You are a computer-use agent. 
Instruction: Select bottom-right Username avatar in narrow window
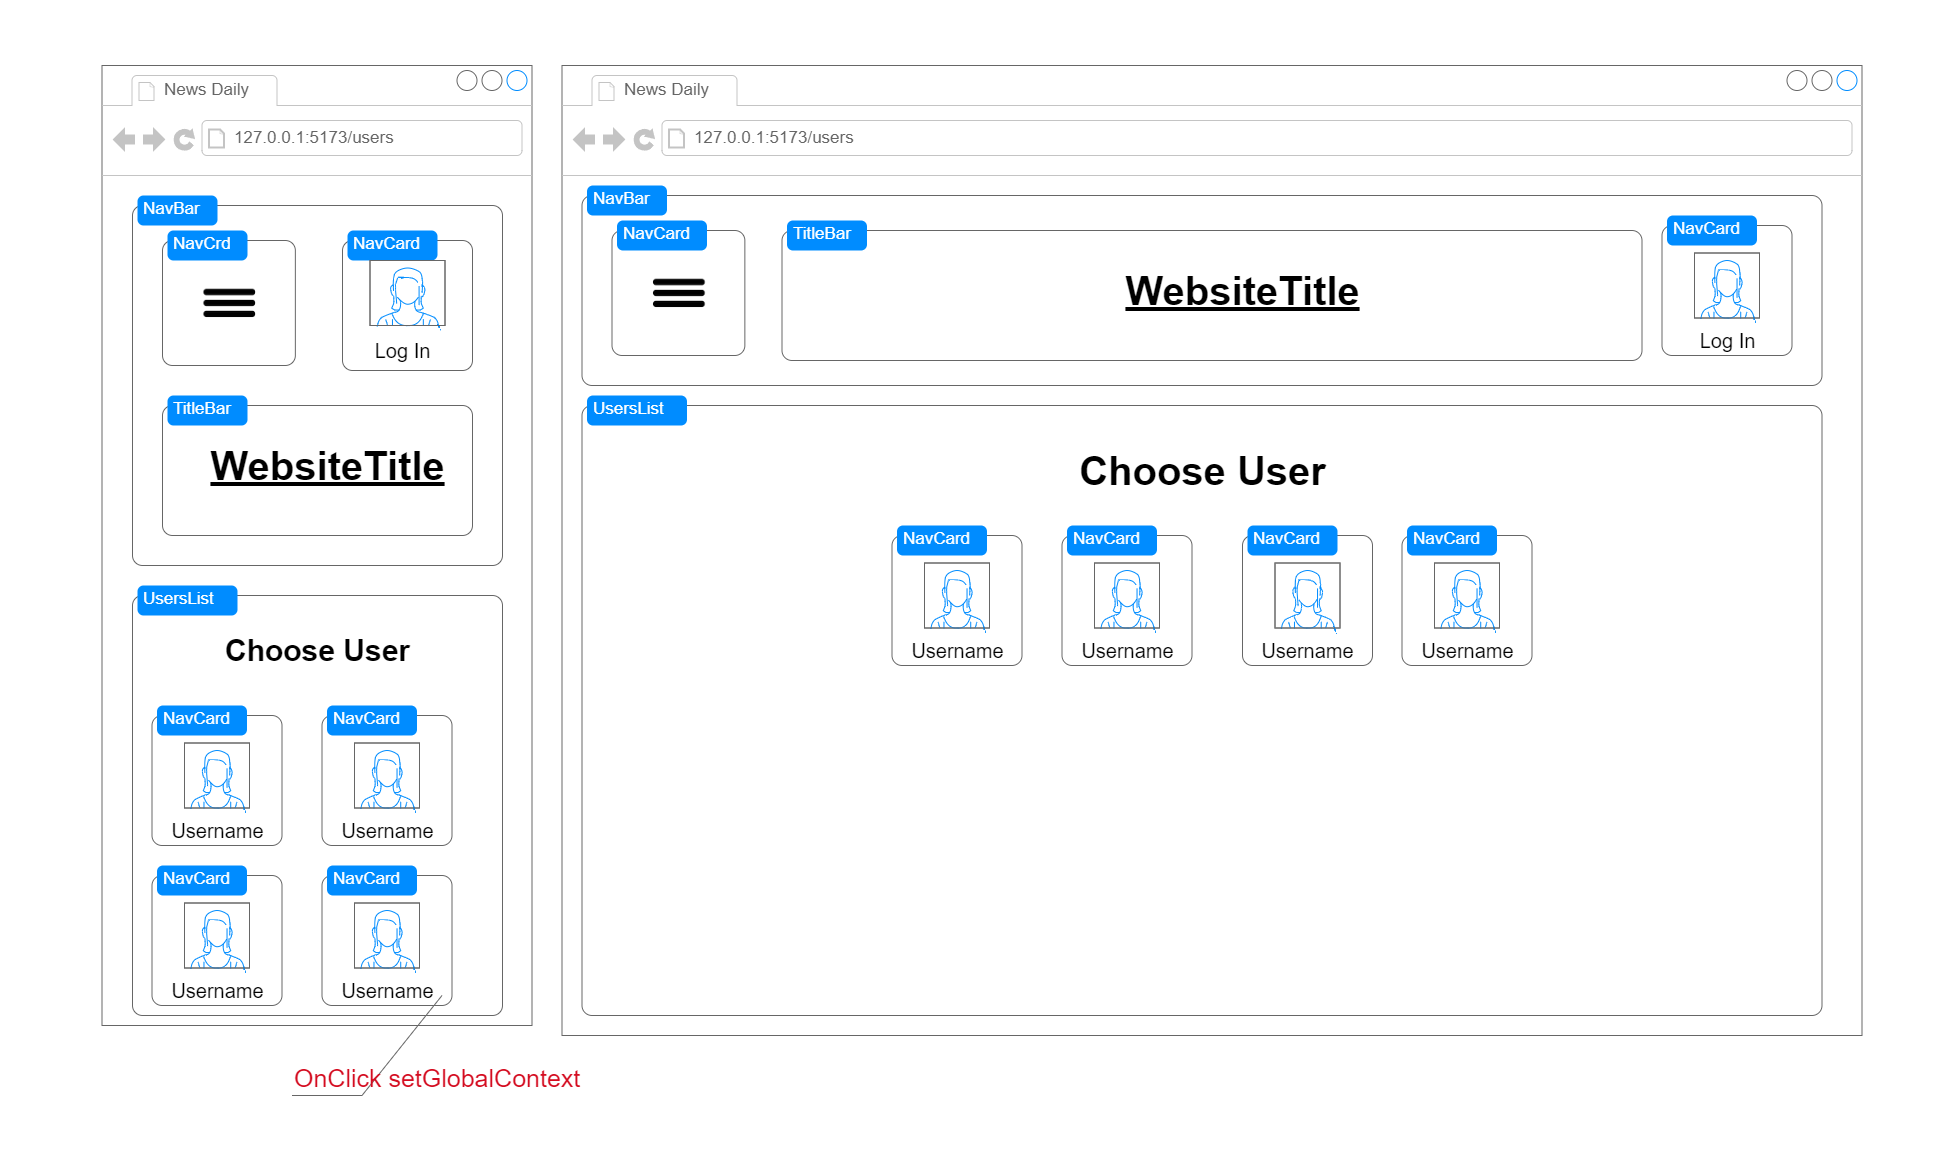tap(387, 936)
